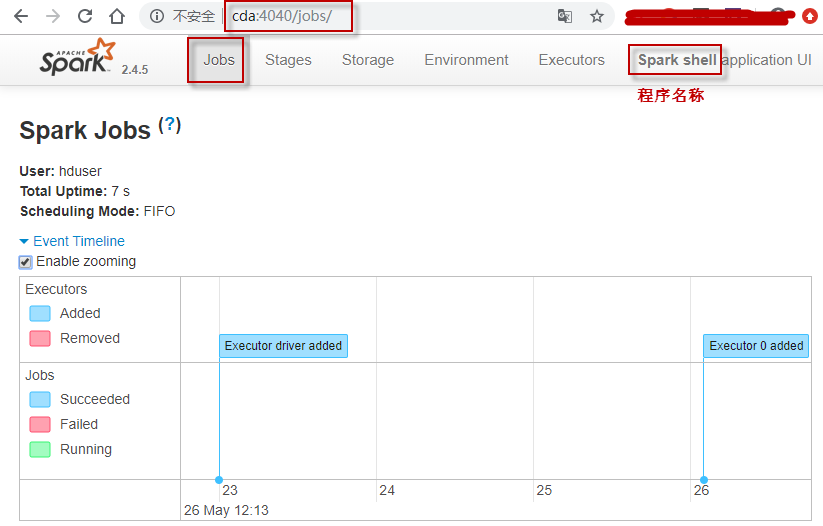Select the Executor 0 added timeline event

(x=756, y=346)
